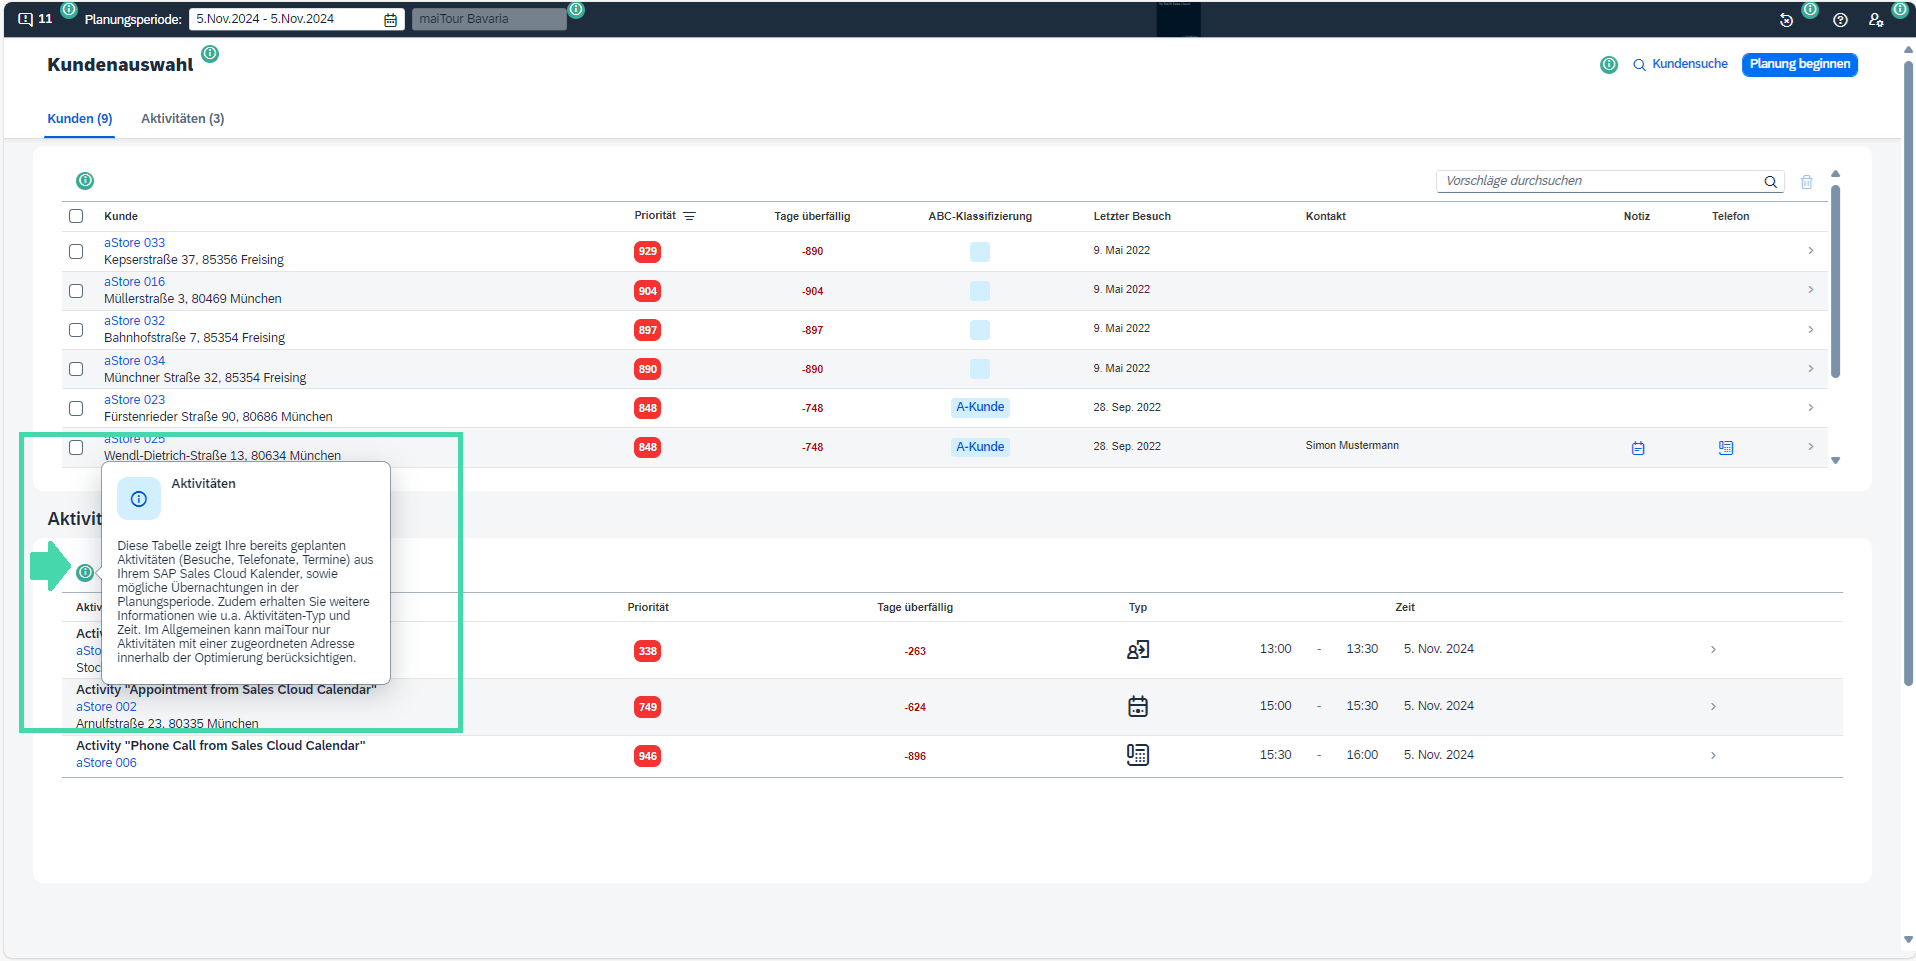
Task: Click phone call type icon for aStore 006
Action: tap(1138, 755)
